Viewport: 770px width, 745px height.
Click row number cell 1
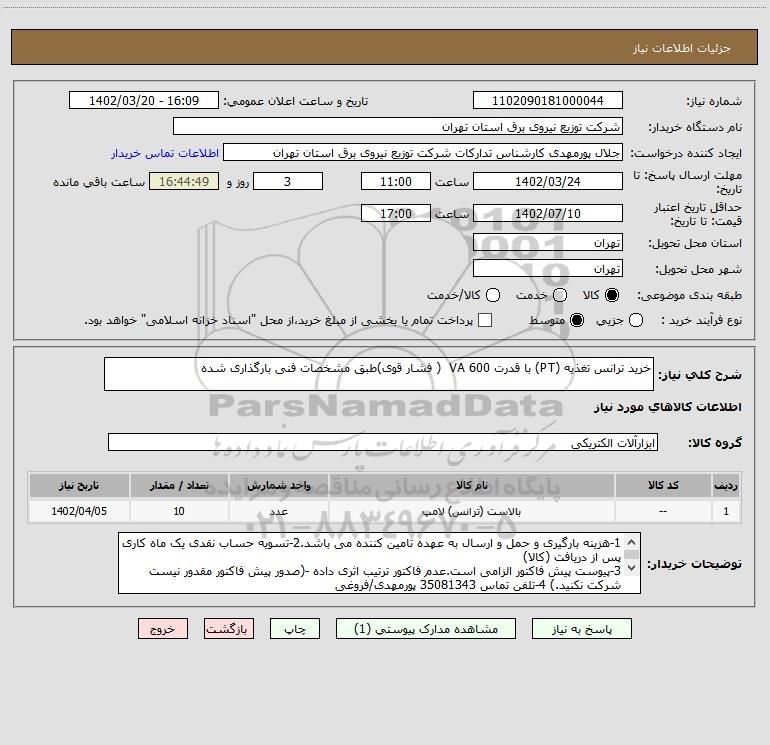[x=726, y=511]
